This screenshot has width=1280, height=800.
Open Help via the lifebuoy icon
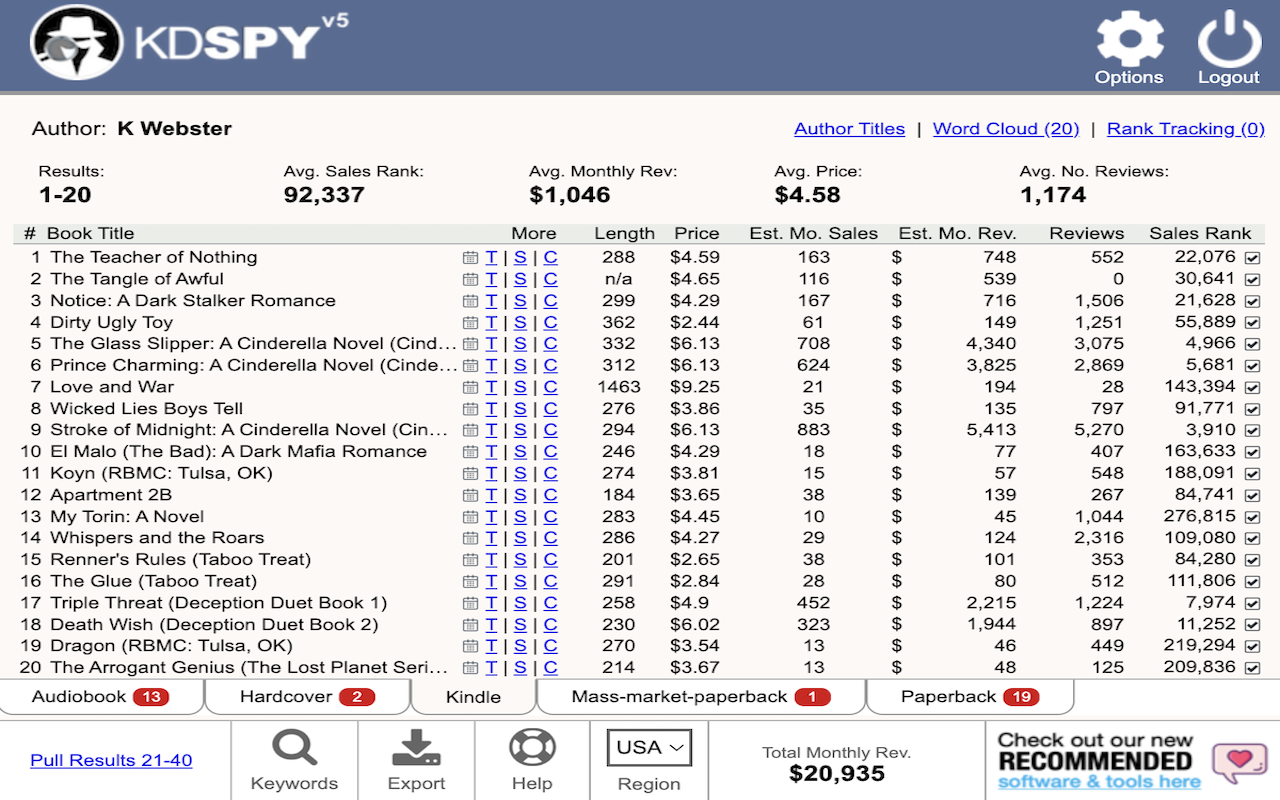click(x=532, y=745)
